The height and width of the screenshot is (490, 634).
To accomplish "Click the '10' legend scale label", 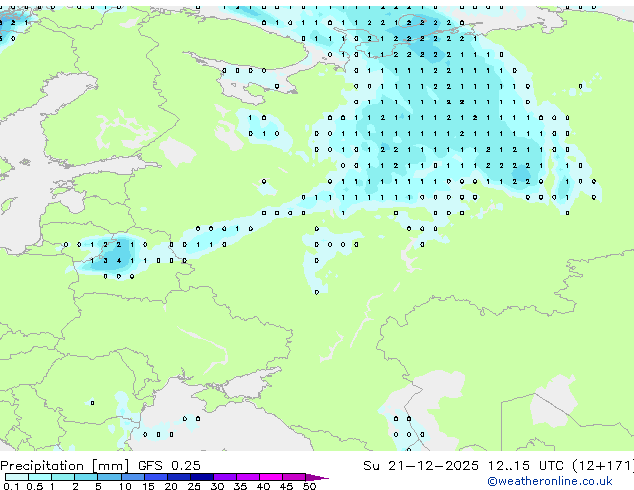I will tap(125, 486).
